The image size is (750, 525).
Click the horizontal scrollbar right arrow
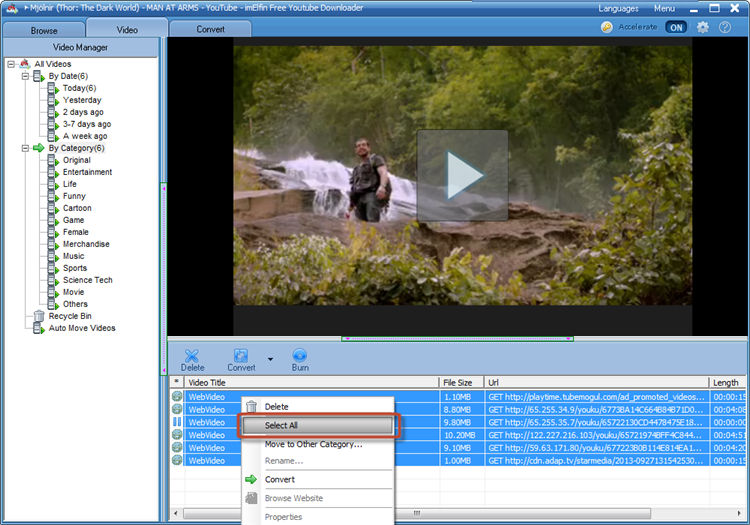[x=740, y=513]
